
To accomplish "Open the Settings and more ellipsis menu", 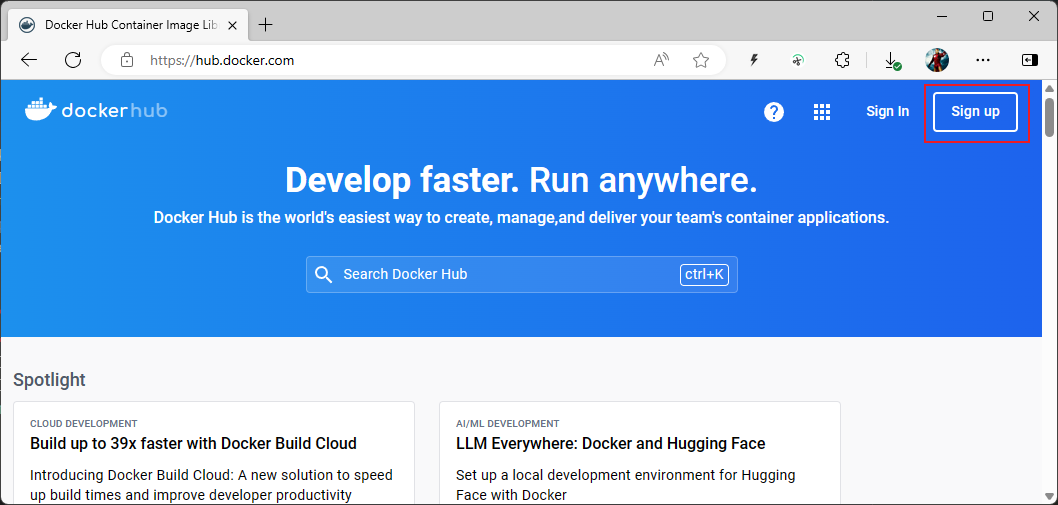I will pos(983,60).
